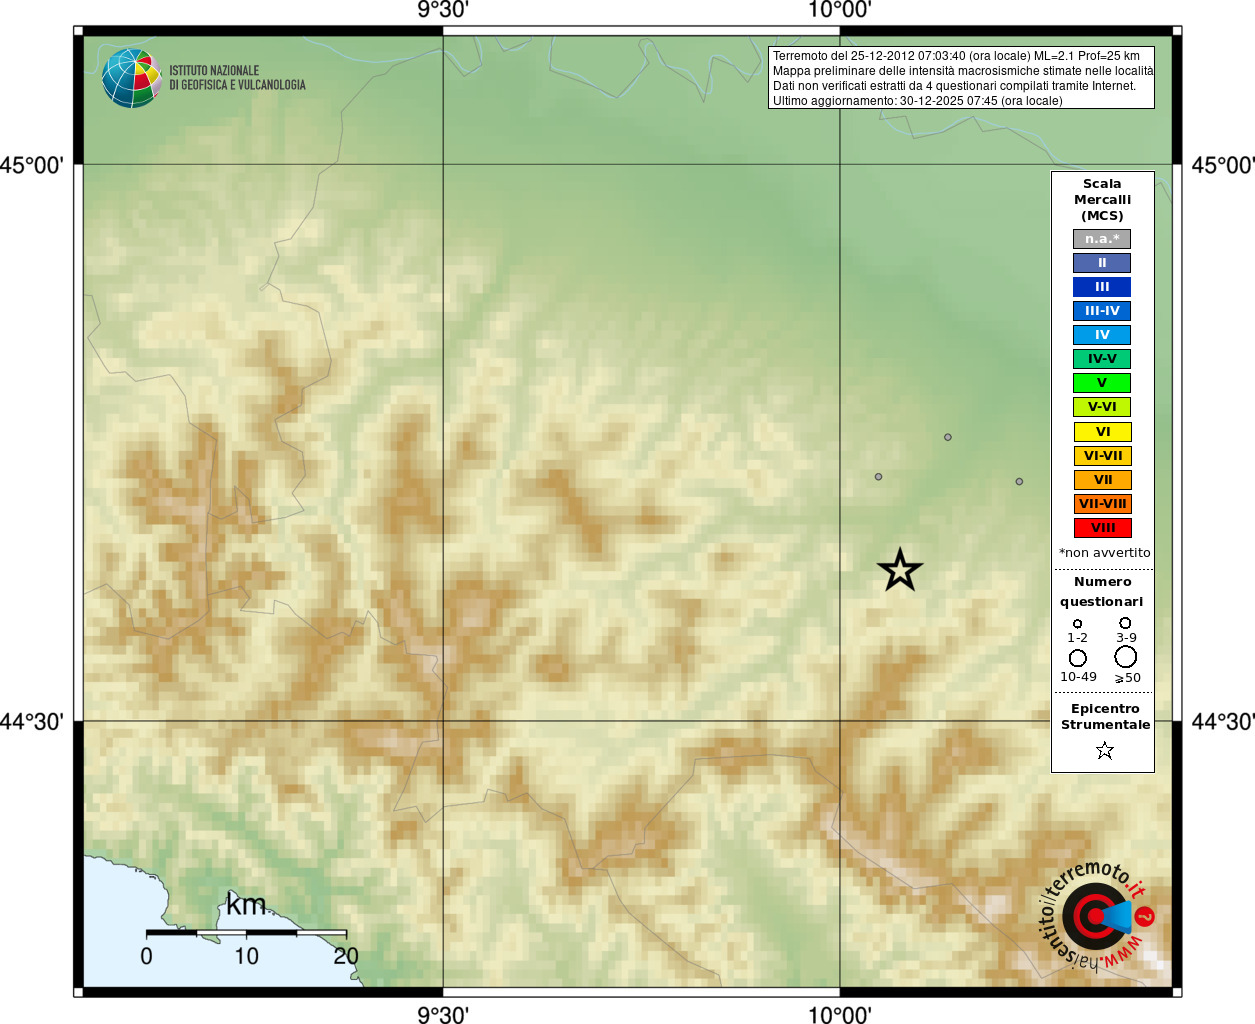Click the 'Terremoto del 25-12-2012' header line
This screenshot has height=1024, width=1255.
pos(956,56)
